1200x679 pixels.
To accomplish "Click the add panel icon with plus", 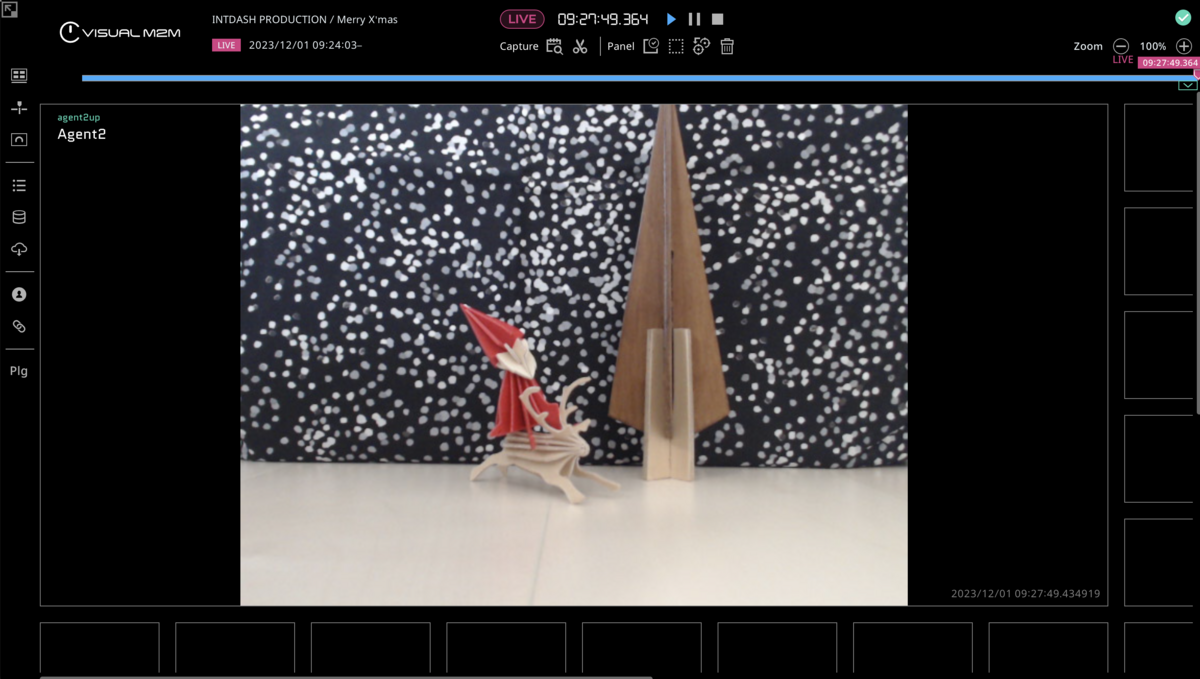I will [702, 46].
